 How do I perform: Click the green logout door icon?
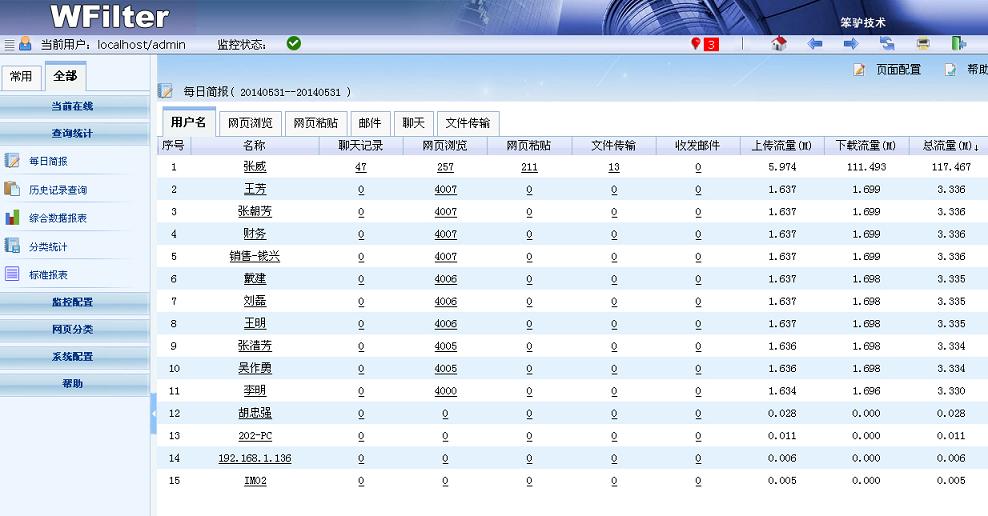pyautogui.click(x=959, y=44)
